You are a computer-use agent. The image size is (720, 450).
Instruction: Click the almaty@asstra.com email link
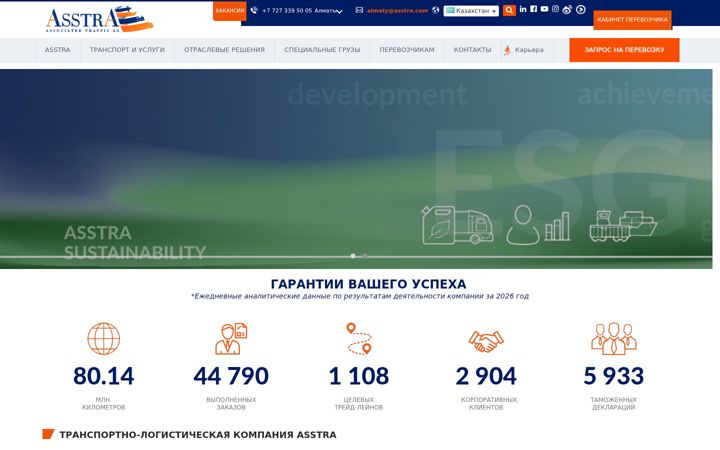click(397, 11)
